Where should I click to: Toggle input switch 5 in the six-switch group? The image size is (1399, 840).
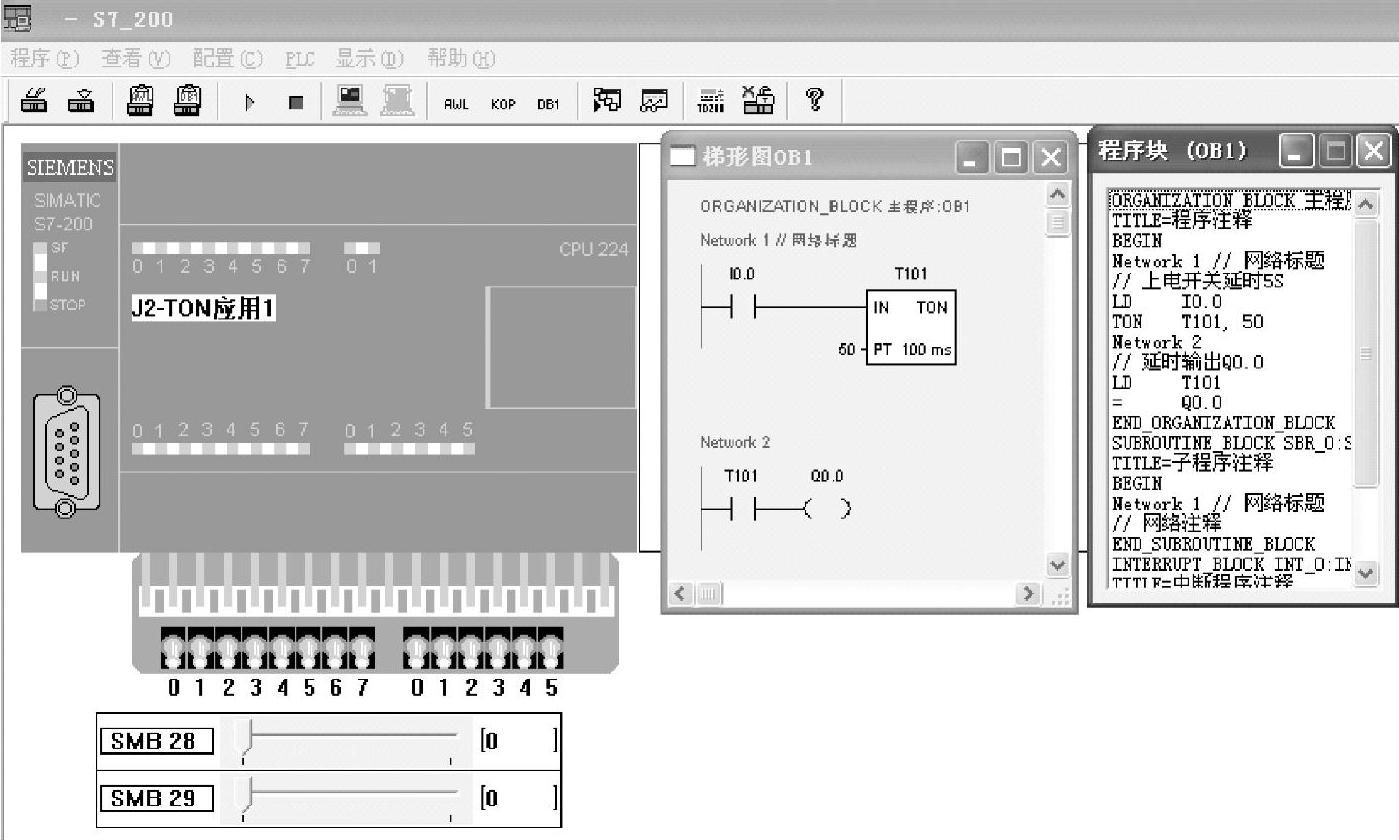(551, 649)
